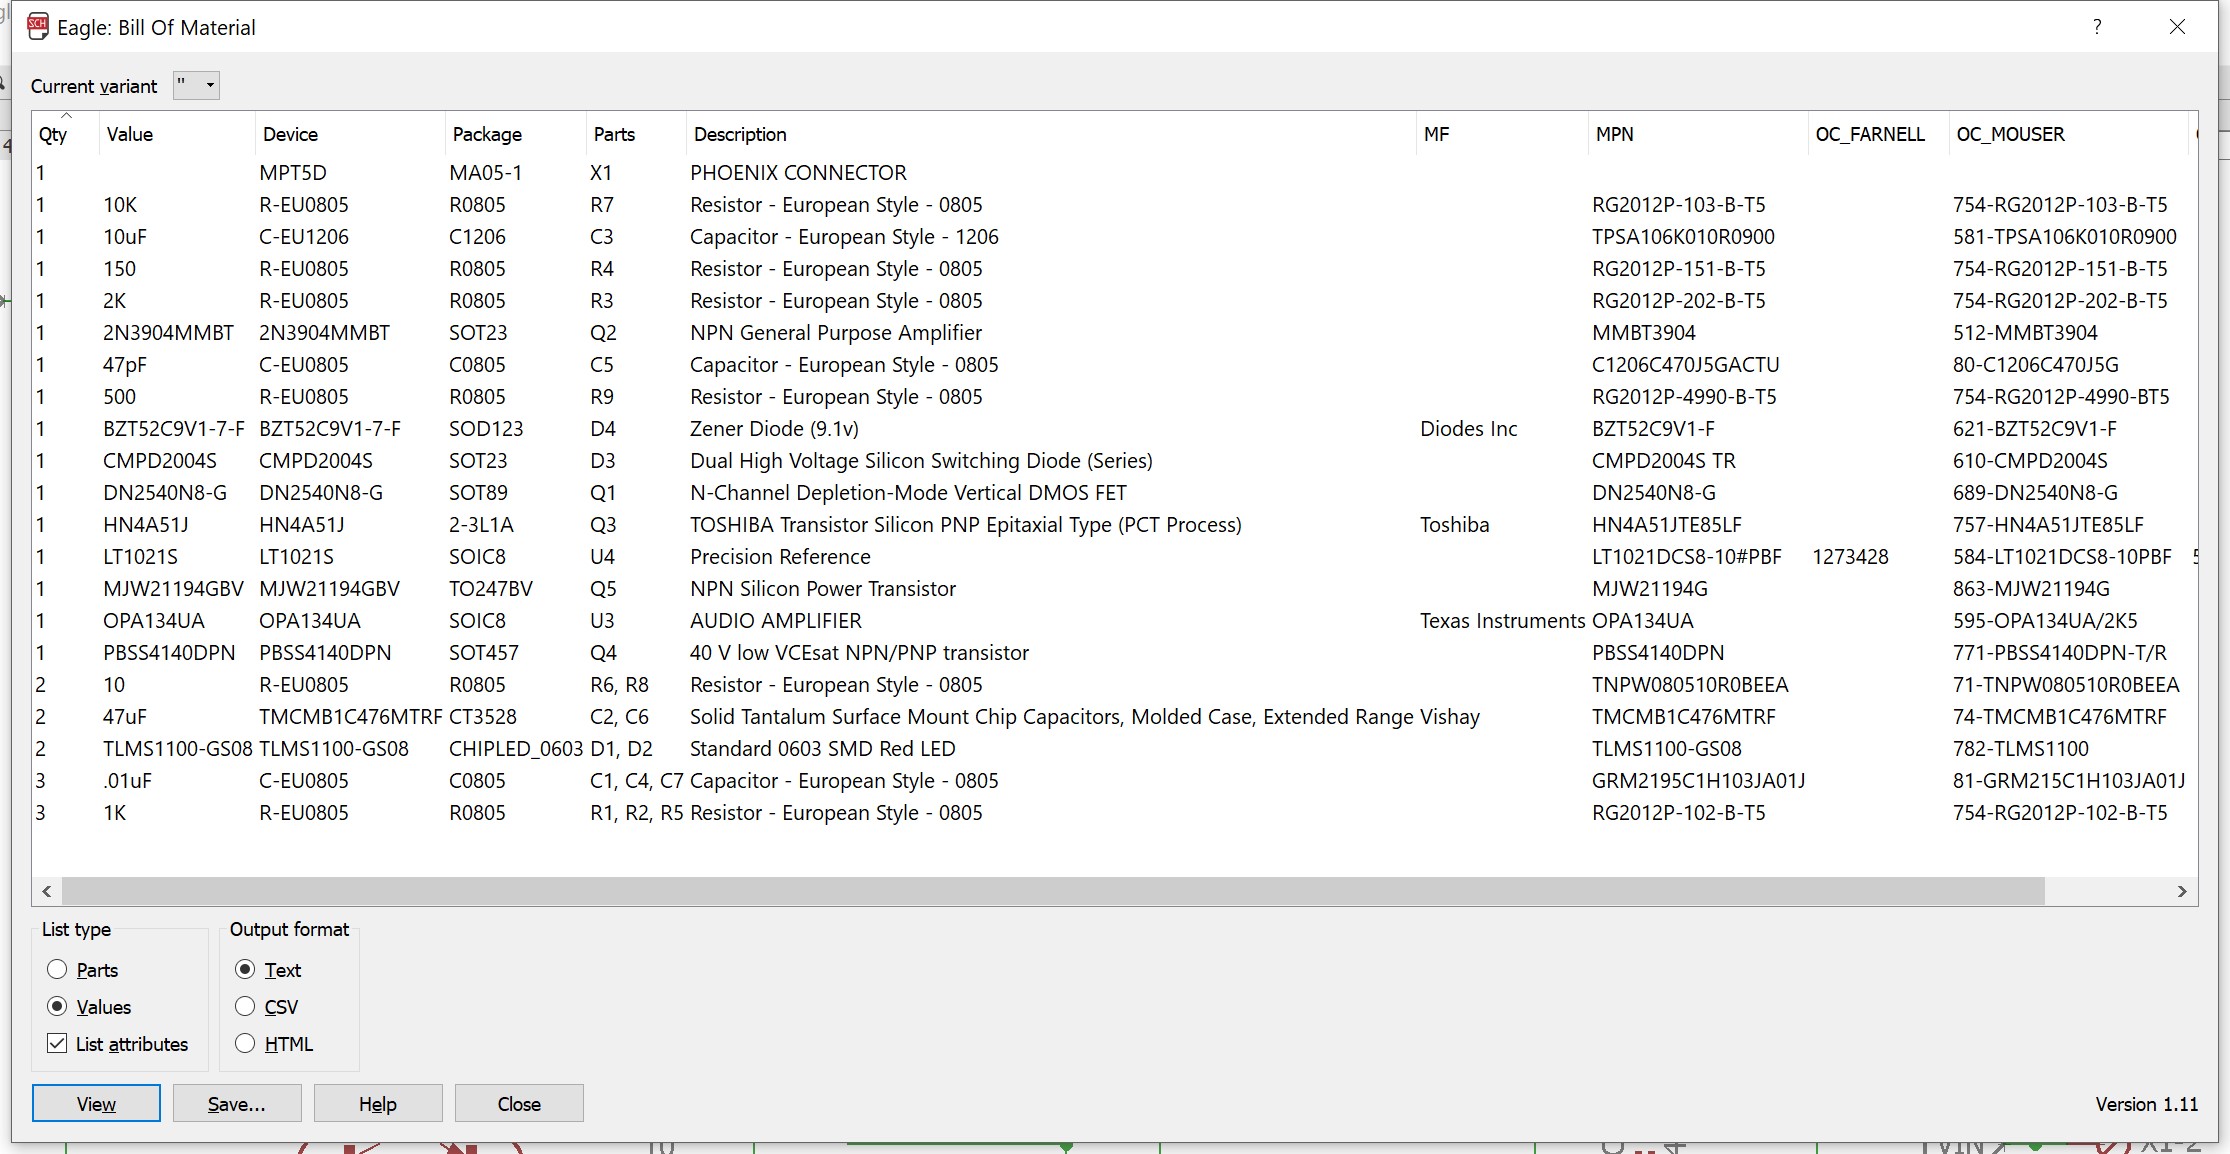The height and width of the screenshot is (1154, 2230).
Task: Click the MPN column header
Action: 1614,134
